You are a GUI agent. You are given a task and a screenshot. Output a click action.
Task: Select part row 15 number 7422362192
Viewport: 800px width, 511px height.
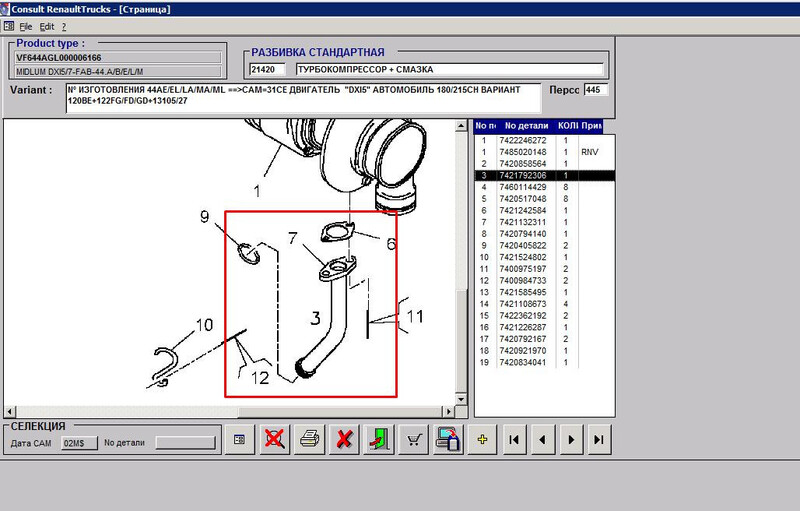click(x=544, y=316)
